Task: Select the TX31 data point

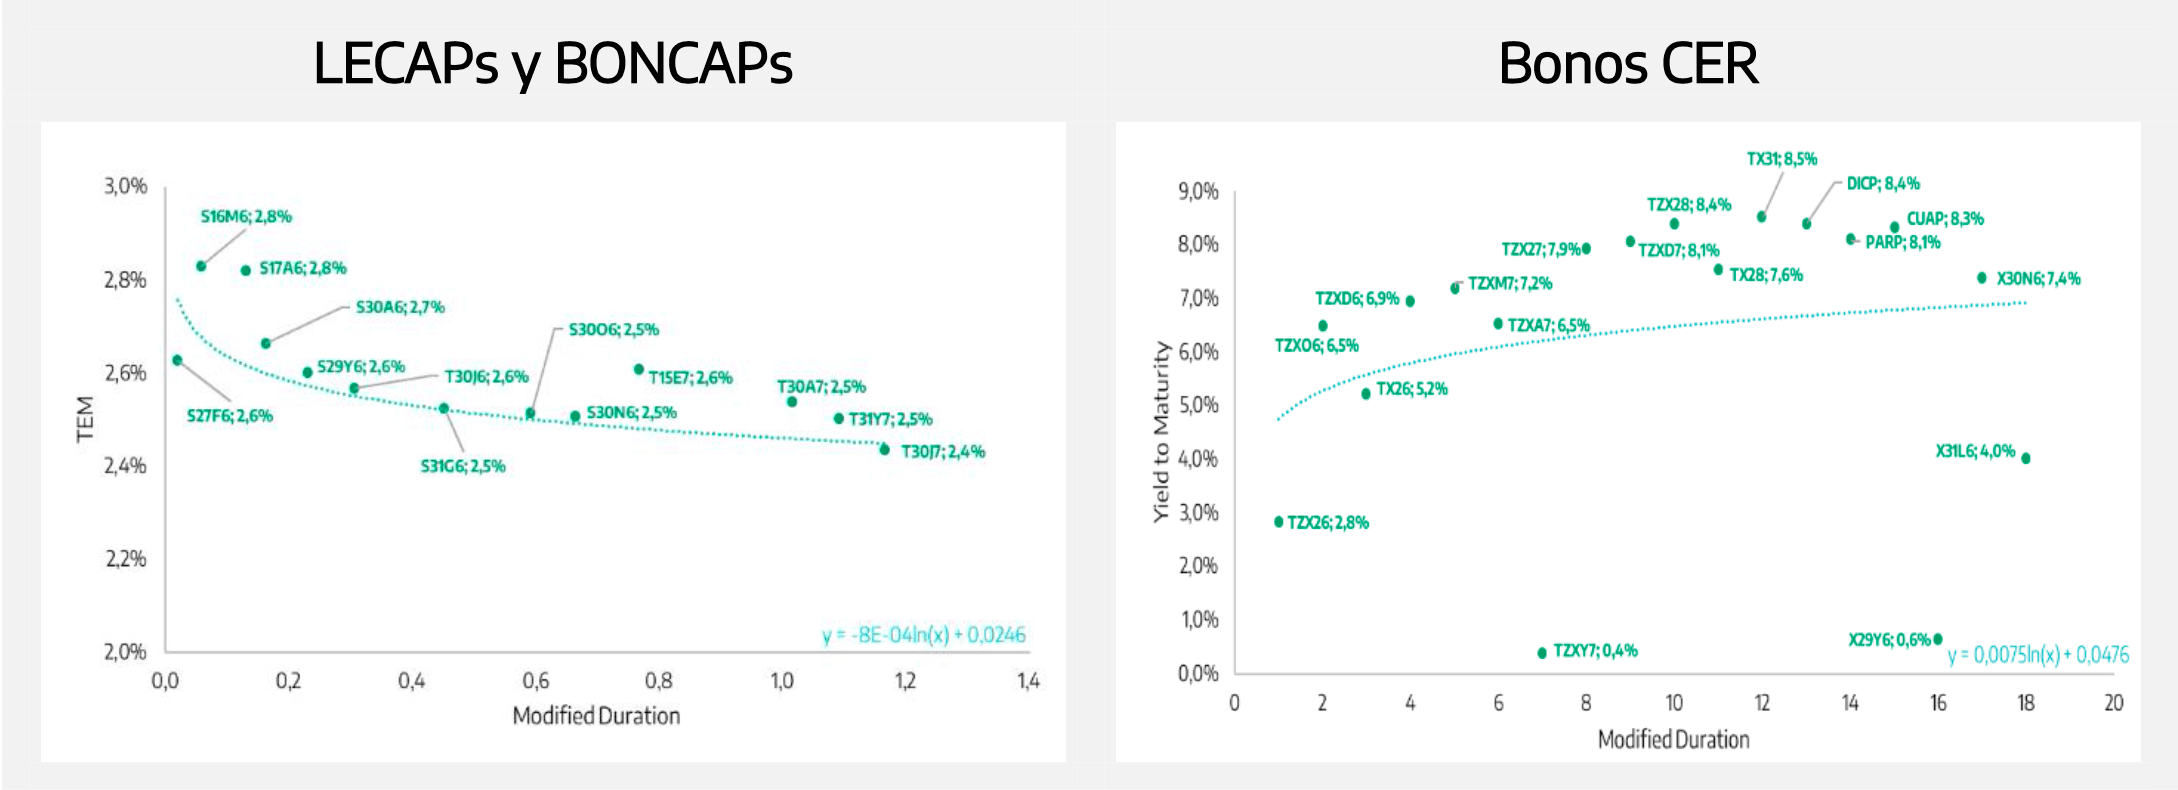Action: [1762, 217]
